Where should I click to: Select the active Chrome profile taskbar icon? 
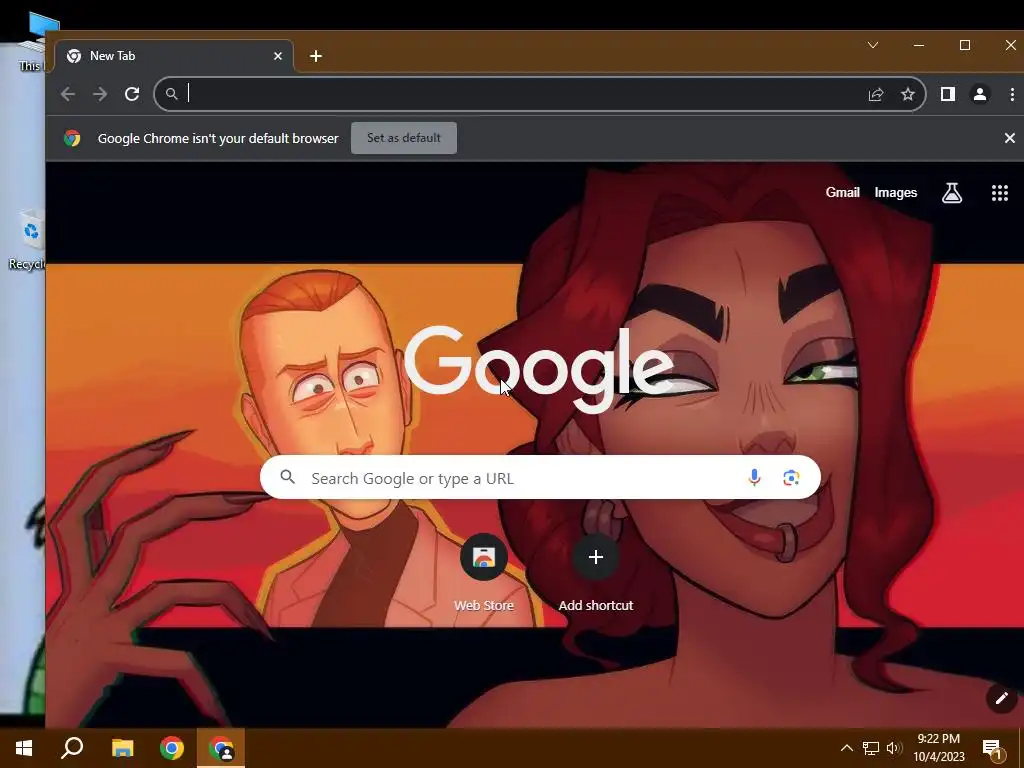pyautogui.click(x=221, y=748)
